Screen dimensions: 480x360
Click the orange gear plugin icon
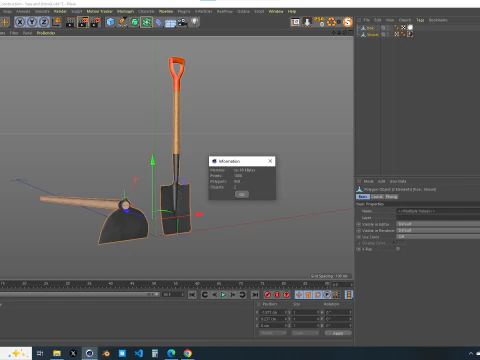pos(331,22)
